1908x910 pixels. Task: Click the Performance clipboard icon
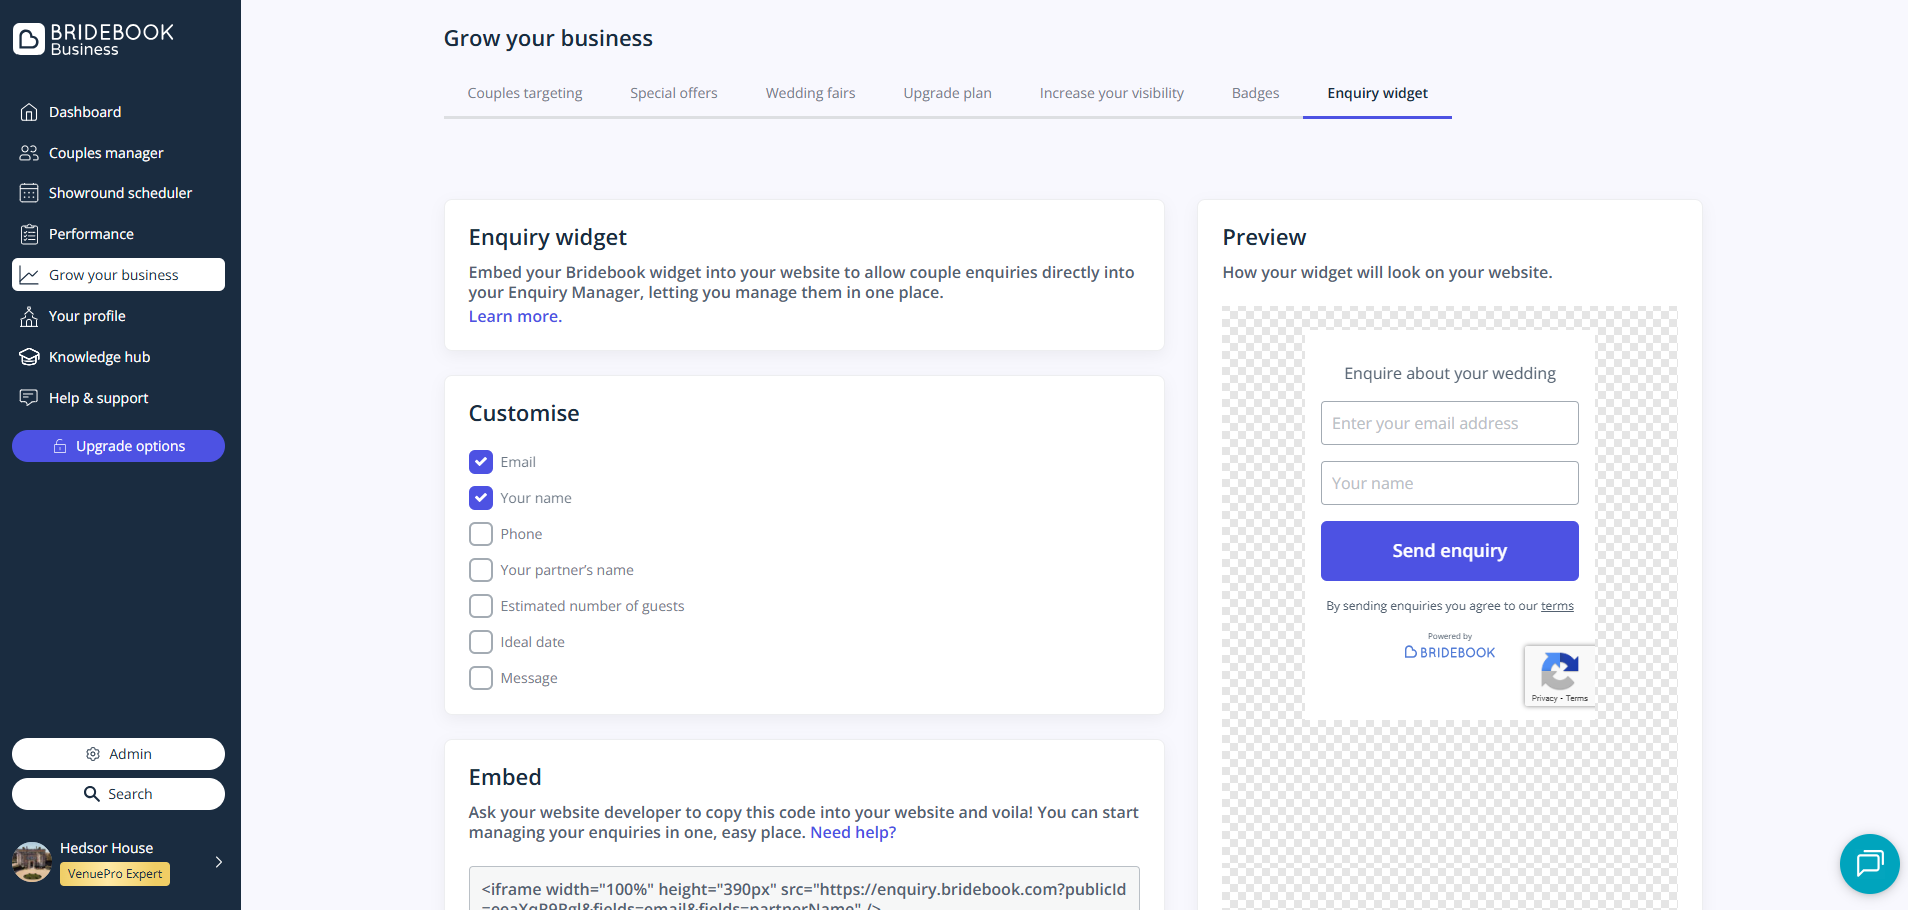[x=29, y=234]
